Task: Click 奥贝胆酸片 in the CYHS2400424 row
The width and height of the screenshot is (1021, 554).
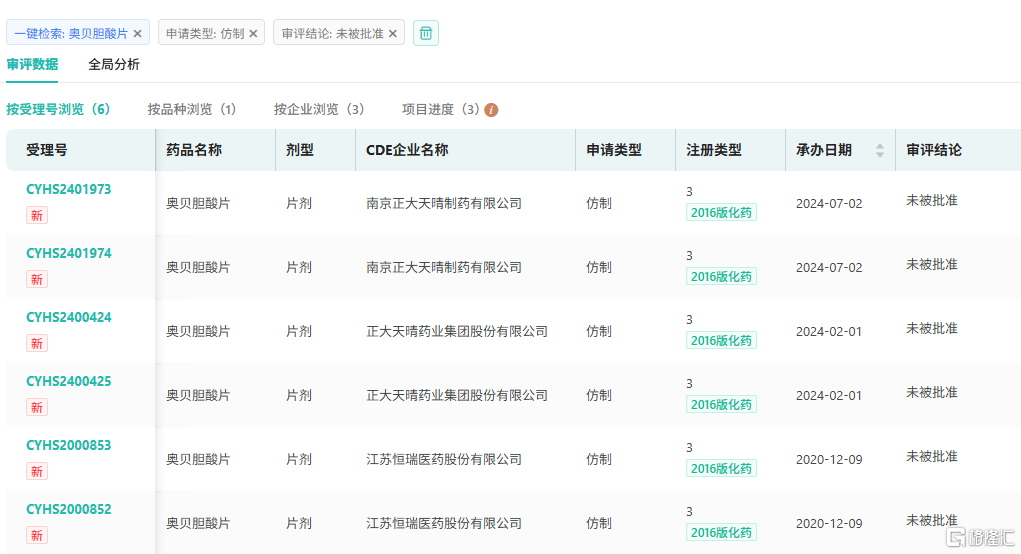Action: (x=198, y=331)
